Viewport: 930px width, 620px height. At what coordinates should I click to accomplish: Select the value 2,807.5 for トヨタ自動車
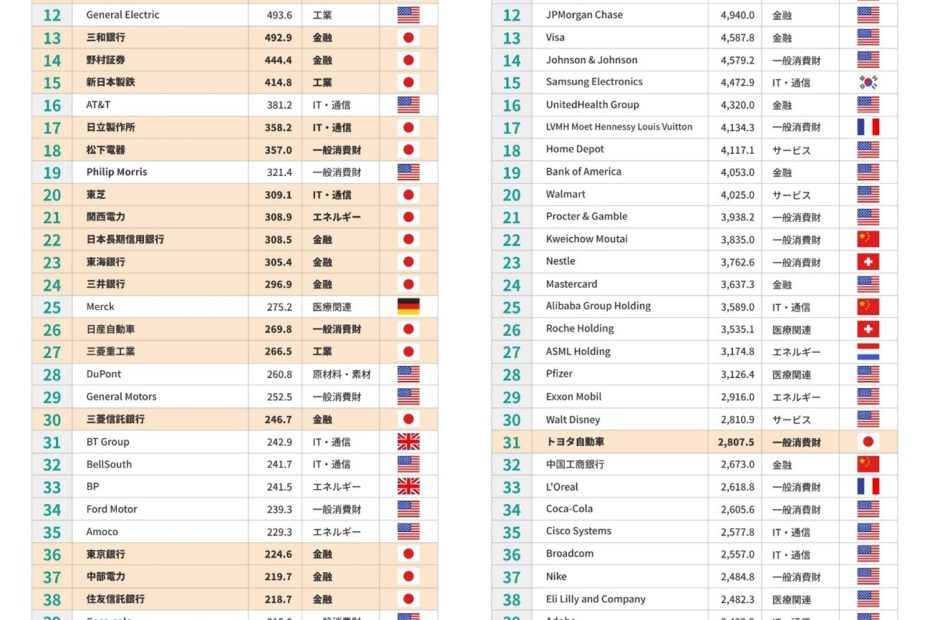[x=736, y=442]
